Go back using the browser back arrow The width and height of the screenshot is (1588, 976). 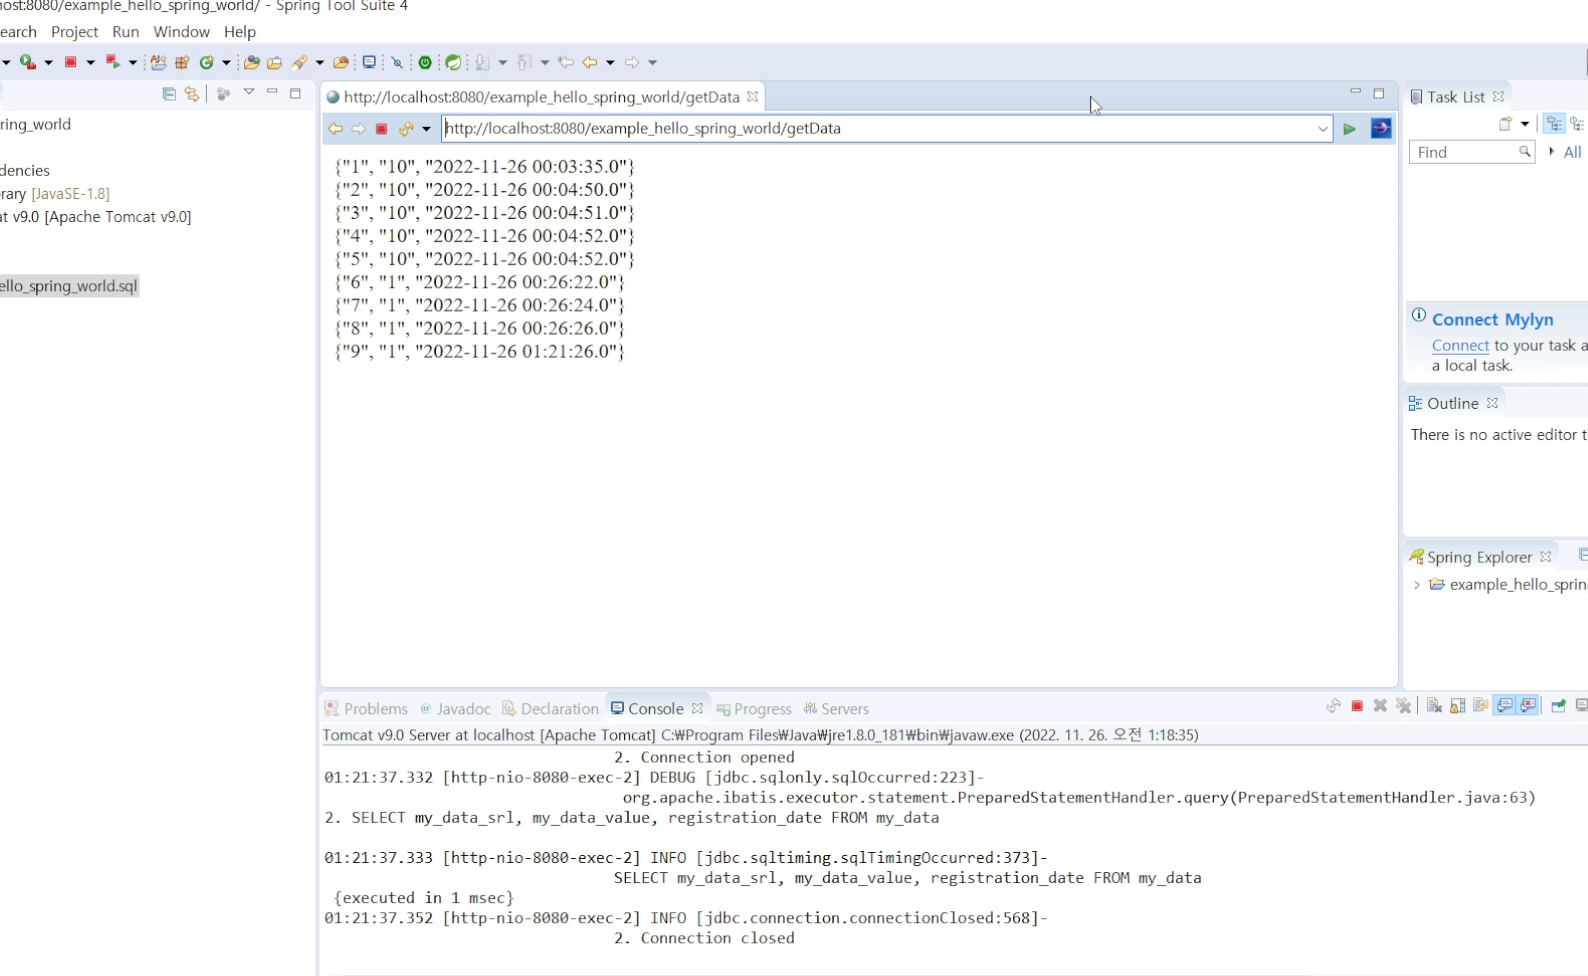336,129
